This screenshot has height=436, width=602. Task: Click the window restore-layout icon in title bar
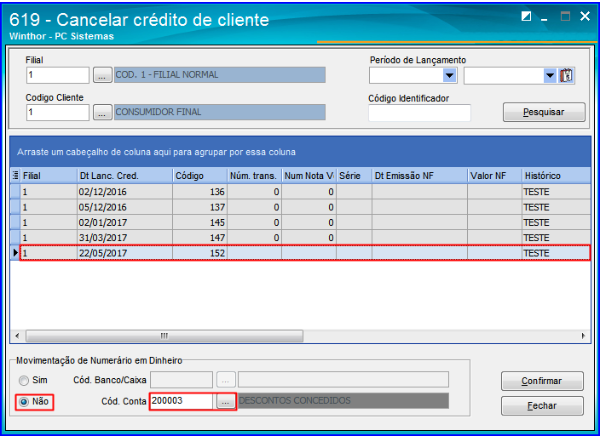[x=526, y=16]
